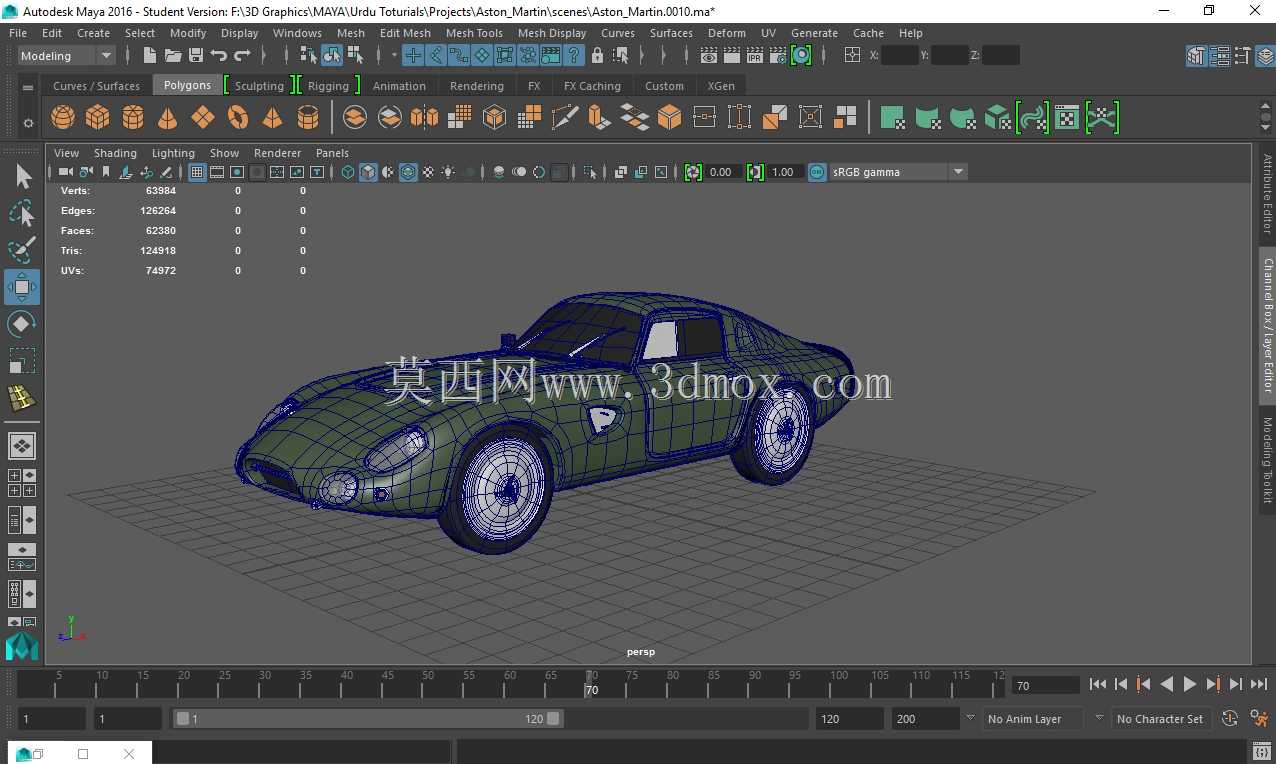1276x764 pixels.
Task: Activate the Lasso select tool
Action: (x=22, y=213)
